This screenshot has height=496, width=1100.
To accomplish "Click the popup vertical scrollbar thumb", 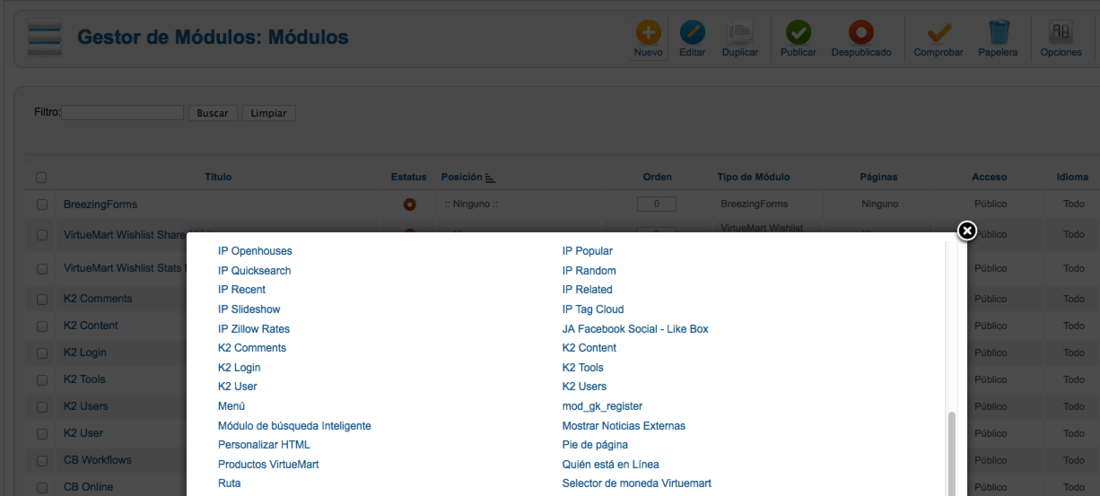I will (x=952, y=454).
